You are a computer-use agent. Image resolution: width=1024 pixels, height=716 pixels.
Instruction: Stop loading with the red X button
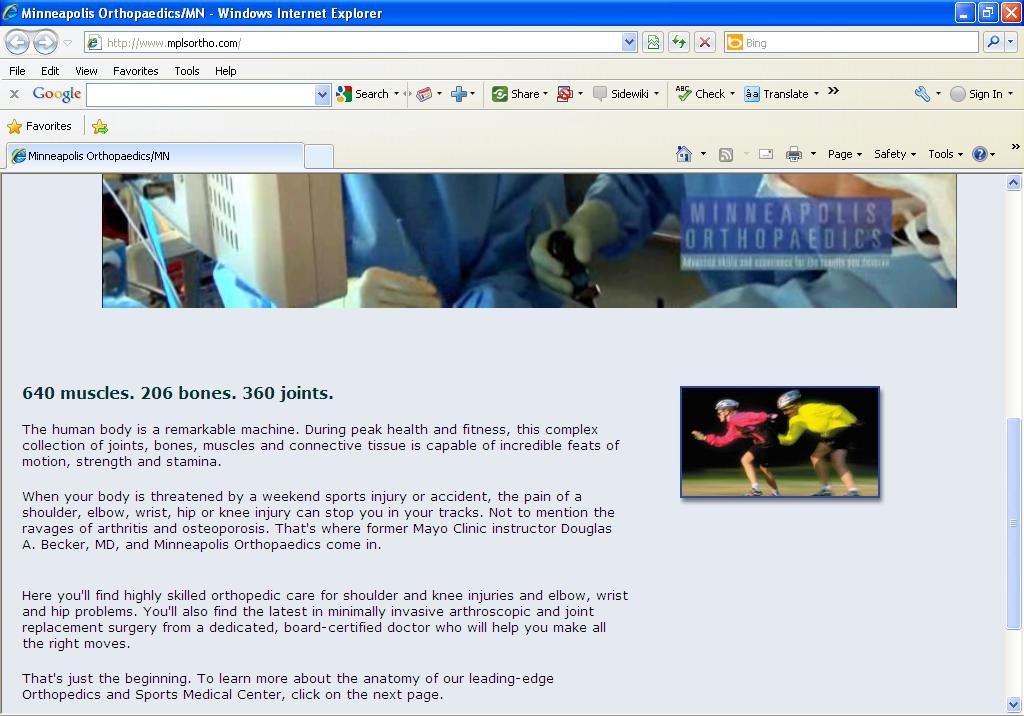705,42
